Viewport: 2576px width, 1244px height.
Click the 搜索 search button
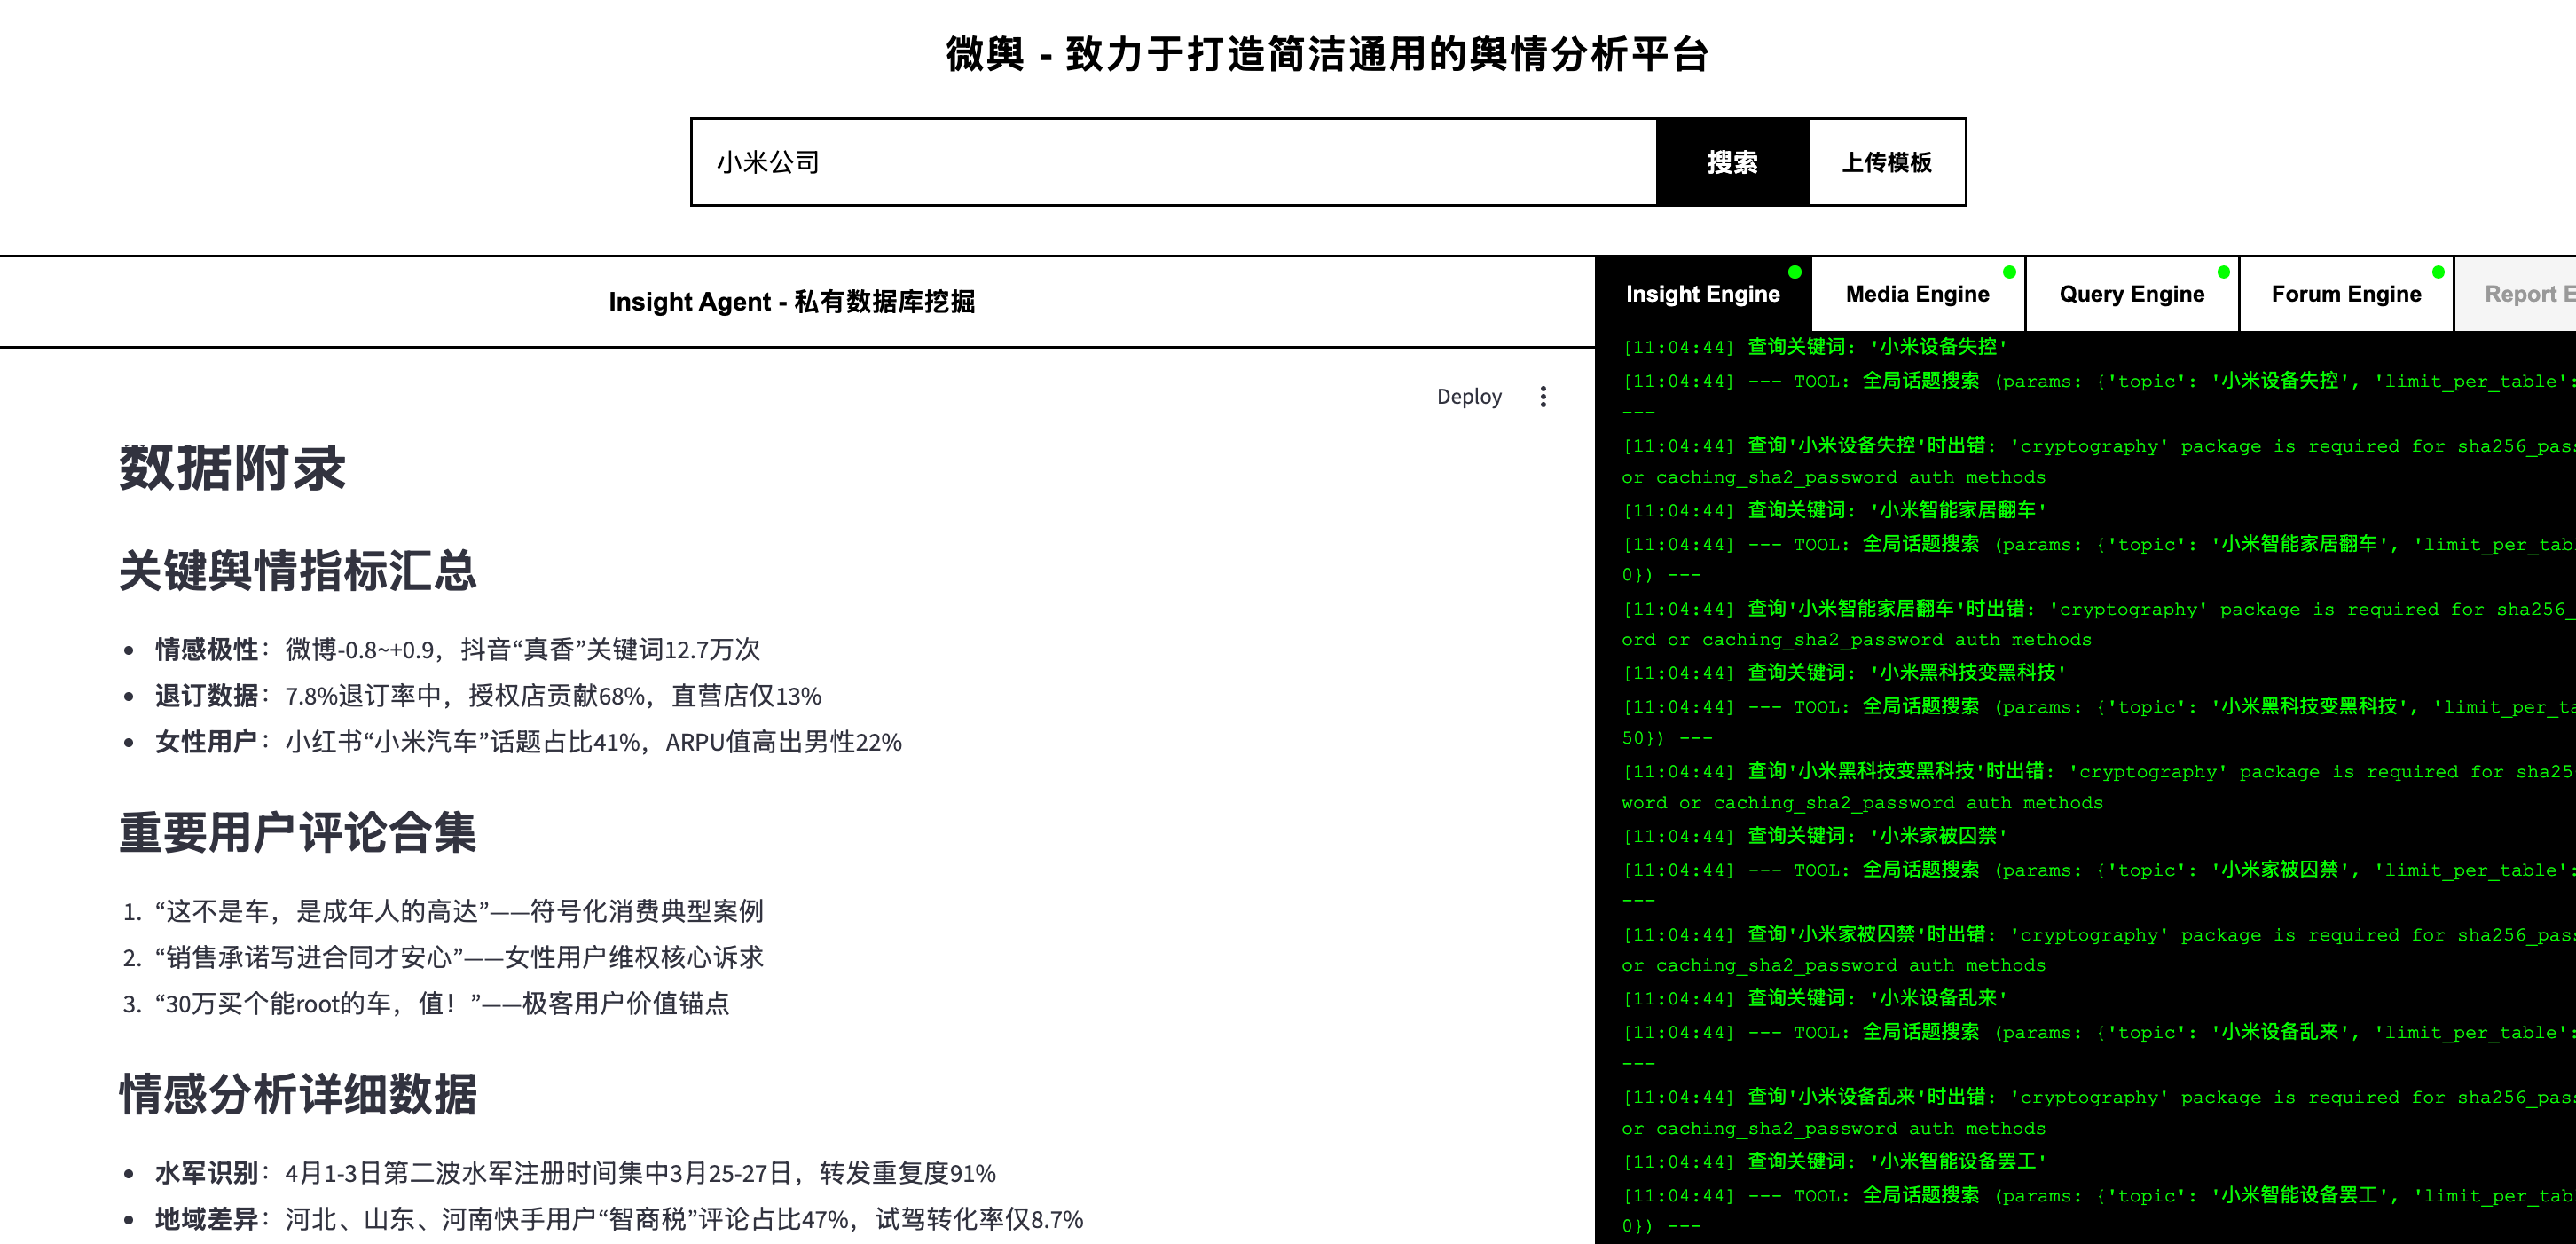[x=1732, y=161]
